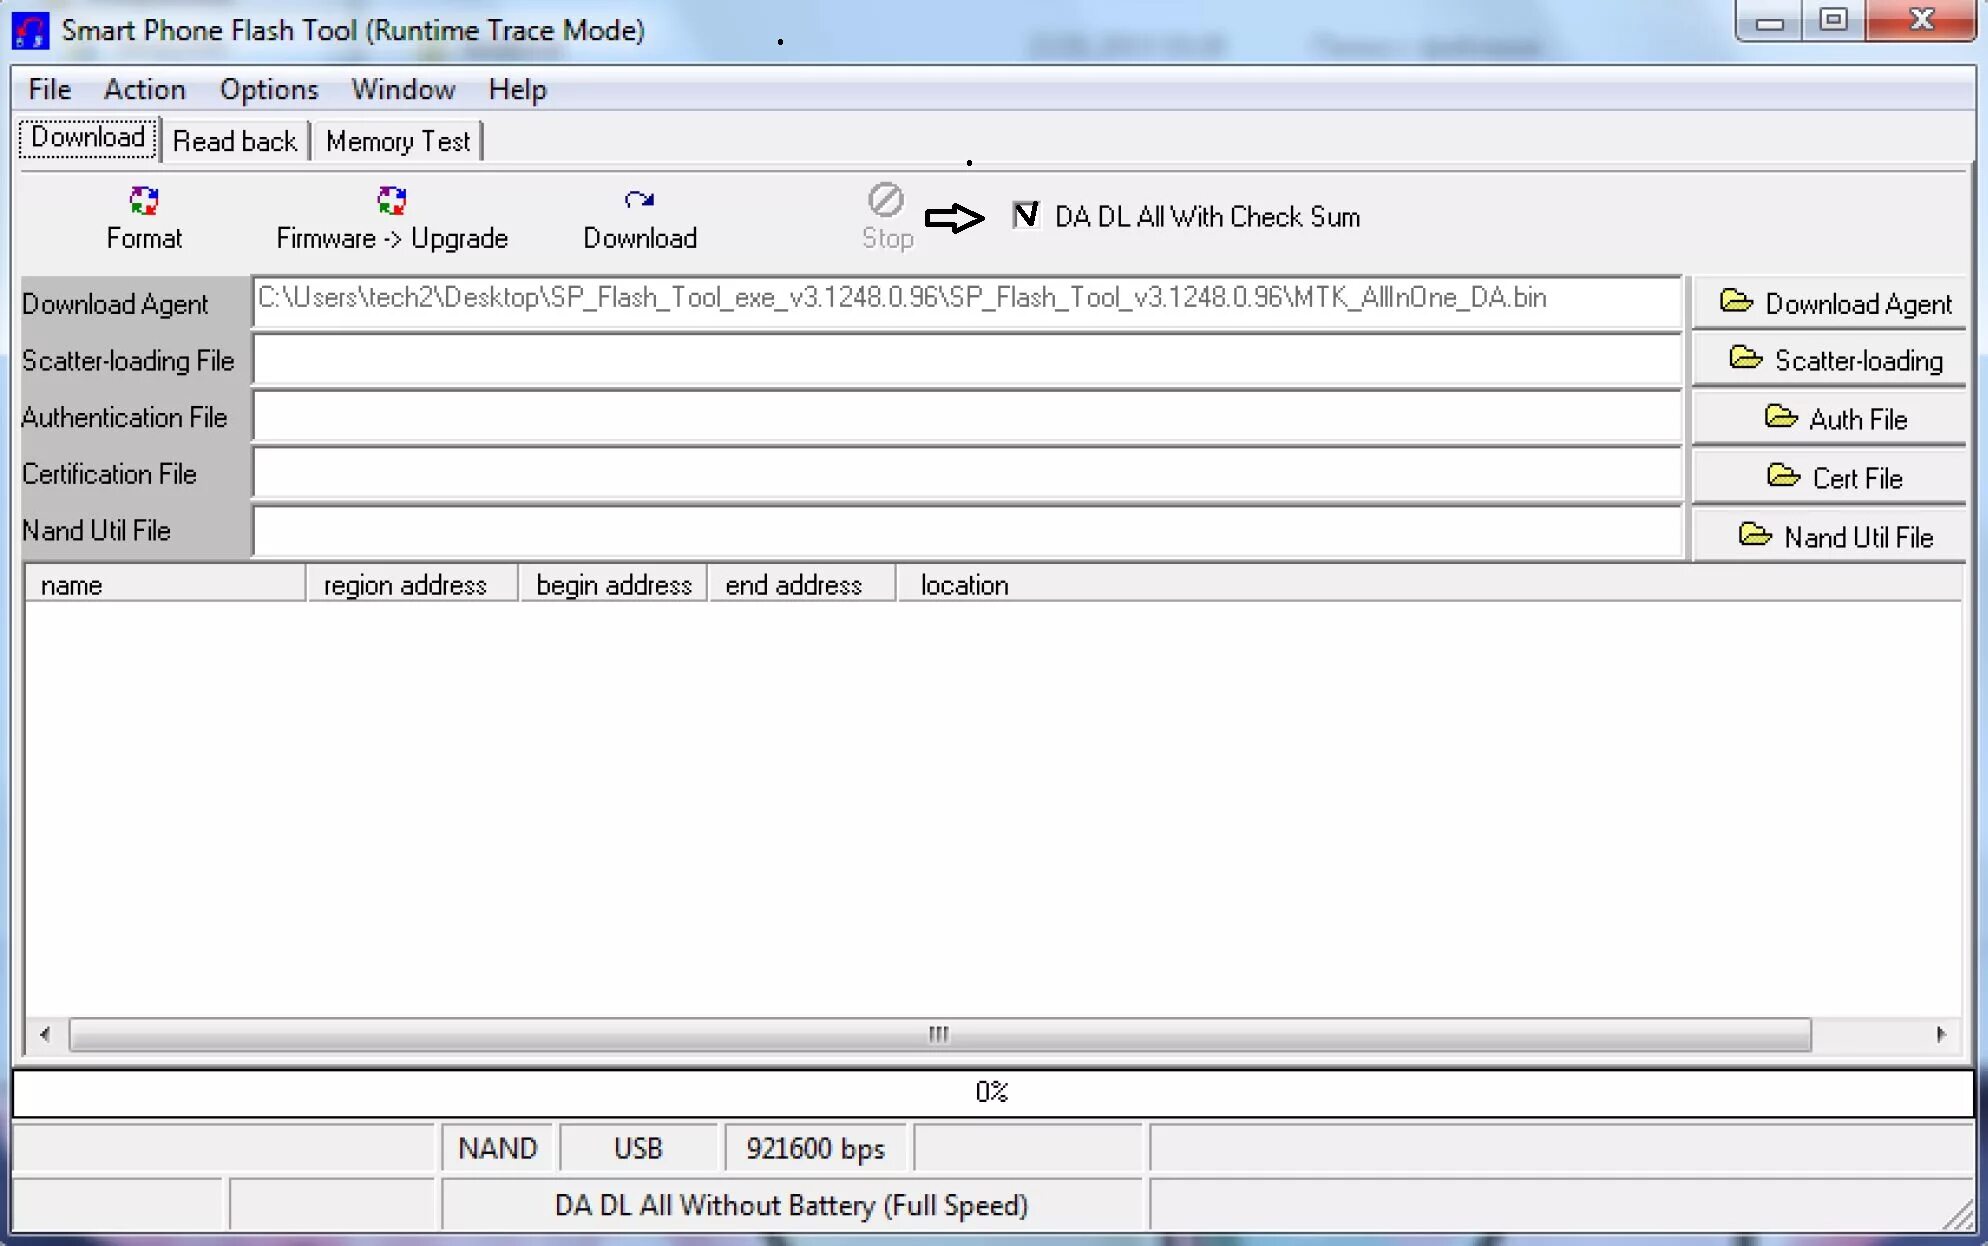This screenshot has width=1988, height=1246.
Task: Open the Help menu
Action: [x=517, y=90]
